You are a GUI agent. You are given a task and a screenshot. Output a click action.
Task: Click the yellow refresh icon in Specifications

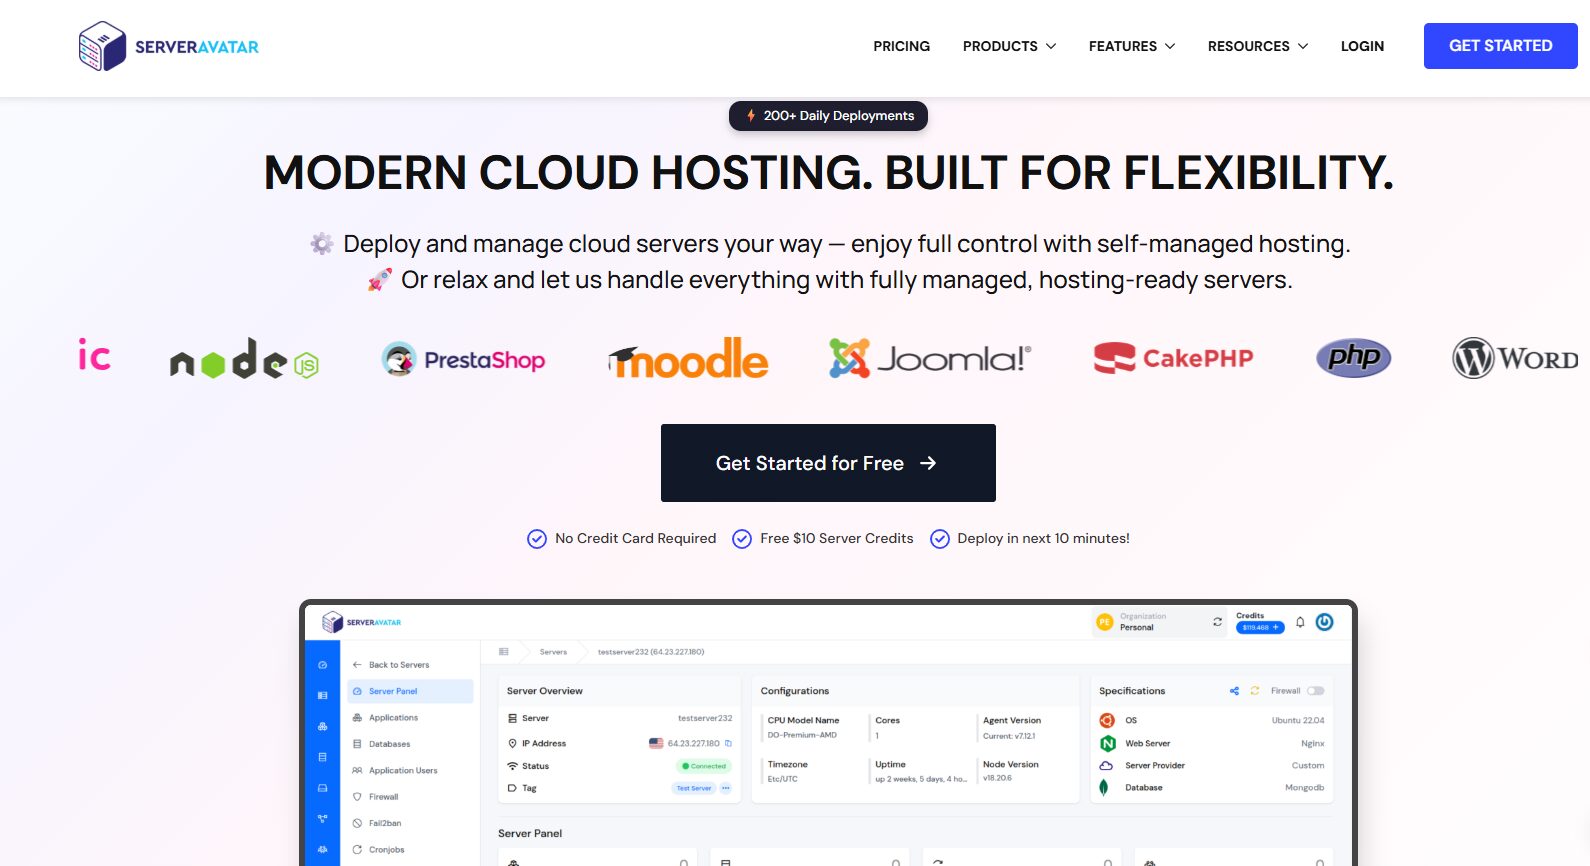(x=1255, y=691)
